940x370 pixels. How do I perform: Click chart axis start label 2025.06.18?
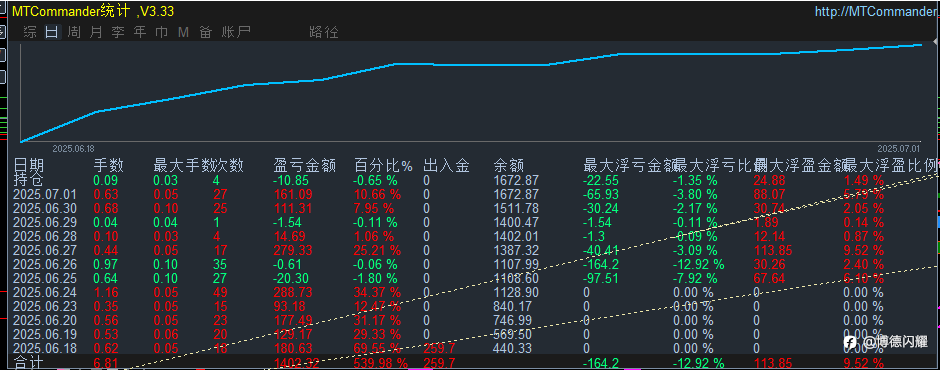73,148
